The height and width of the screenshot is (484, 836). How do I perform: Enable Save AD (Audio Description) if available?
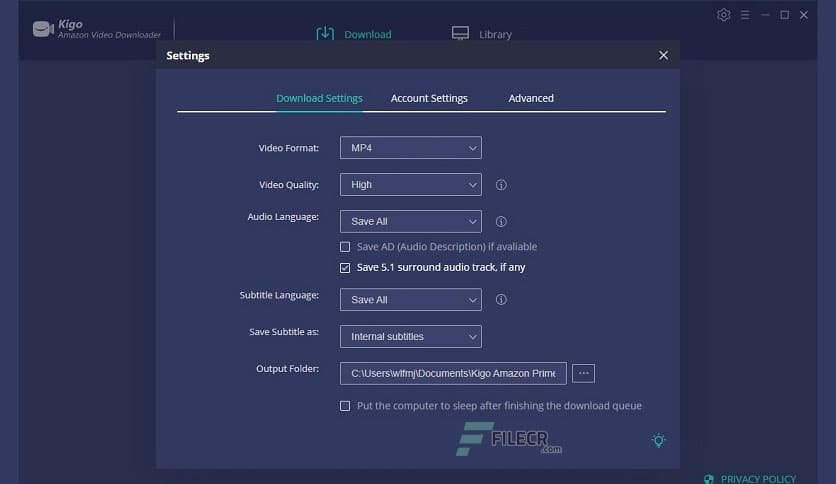345,247
